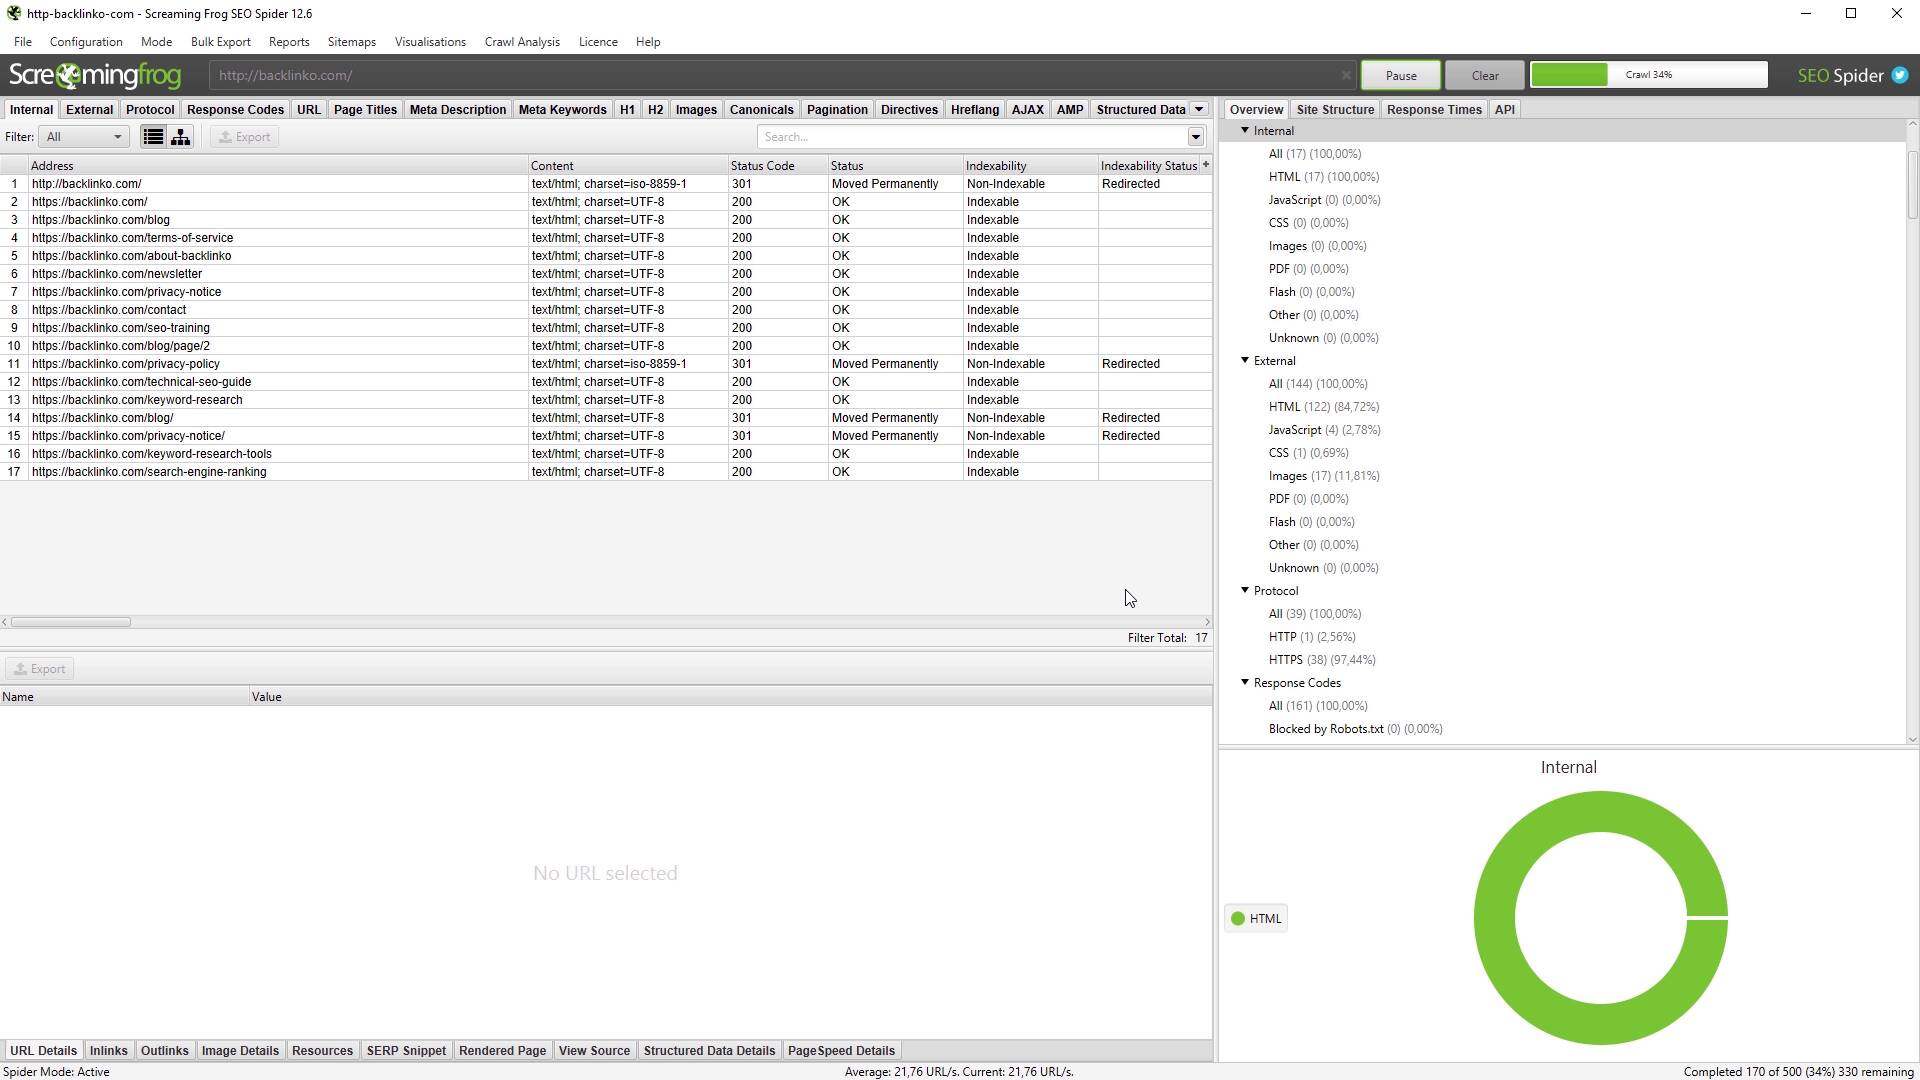Collapse the External tree section

(1244, 360)
